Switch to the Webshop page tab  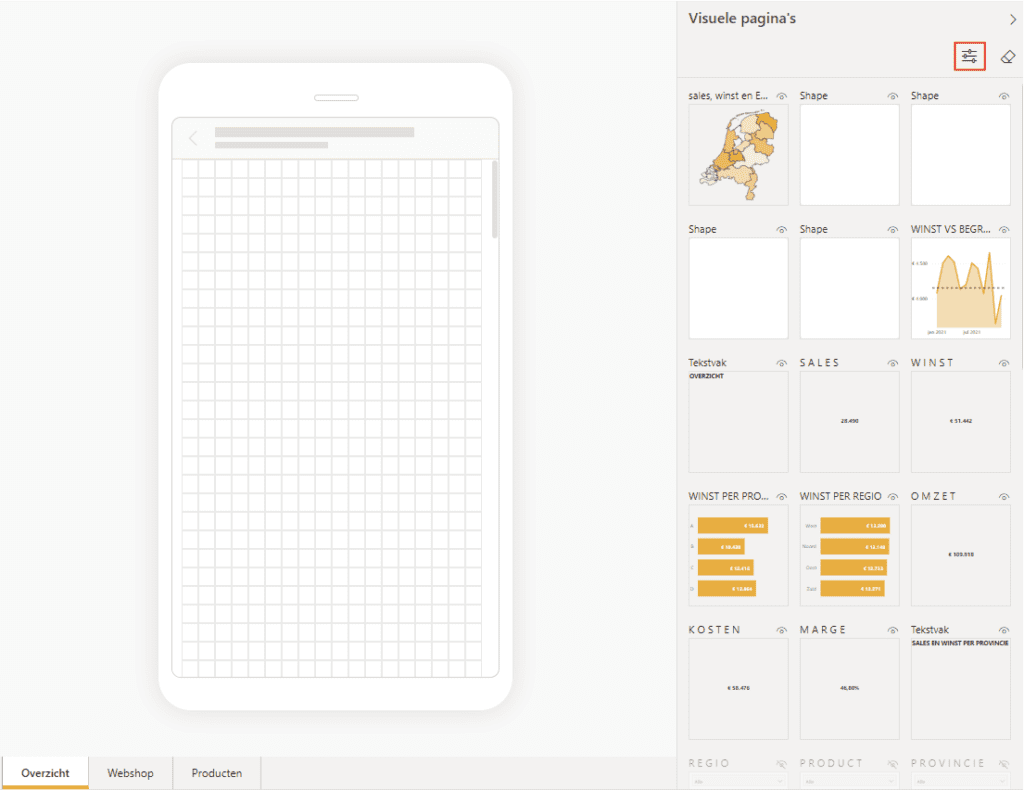click(130, 773)
